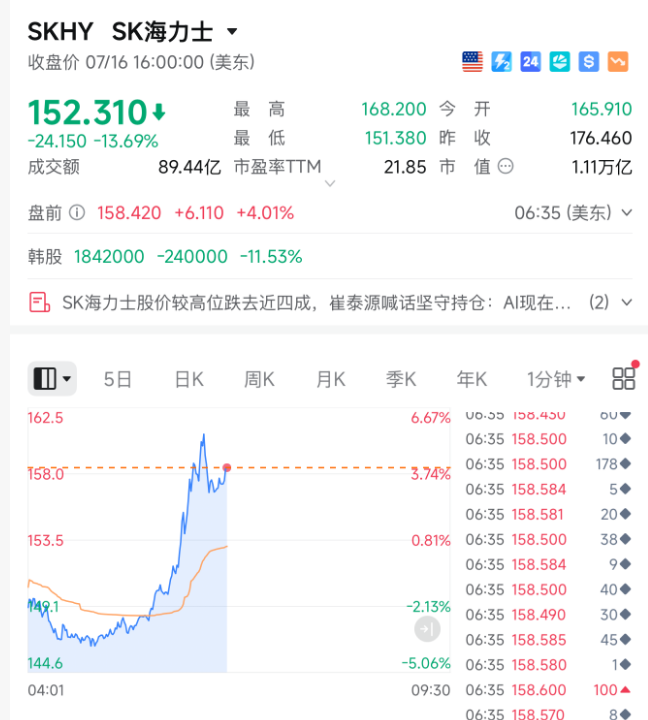Tap the 市盈率TTM label

(x=277, y=167)
